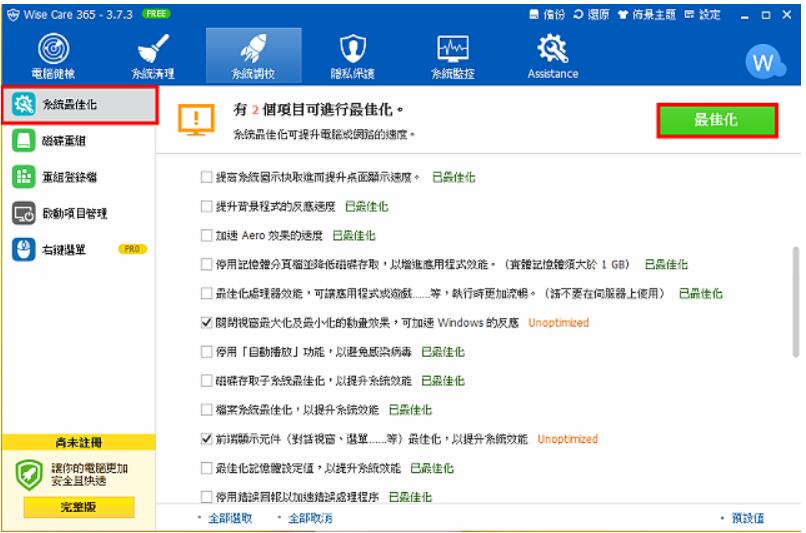806x533 pixels.
Task: Open the privacy protector shield icon
Action: point(353,49)
